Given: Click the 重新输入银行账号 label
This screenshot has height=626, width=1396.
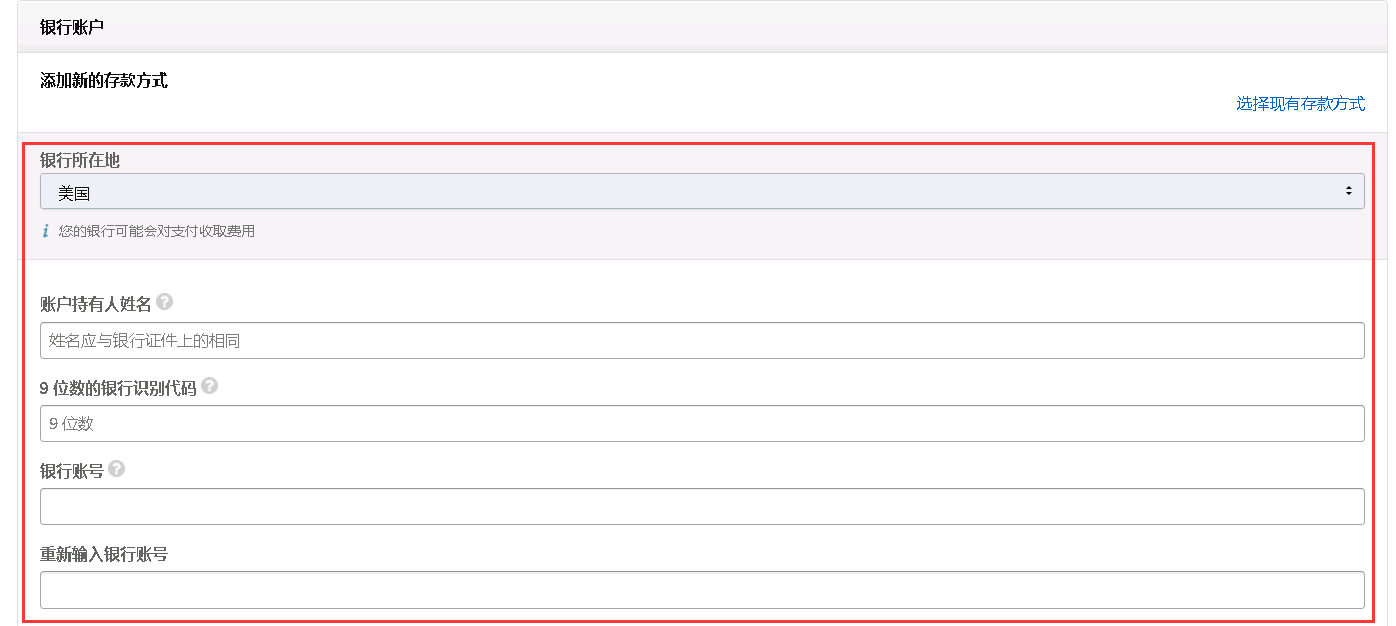Looking at the screenshot, I should (x=104, y=554).
